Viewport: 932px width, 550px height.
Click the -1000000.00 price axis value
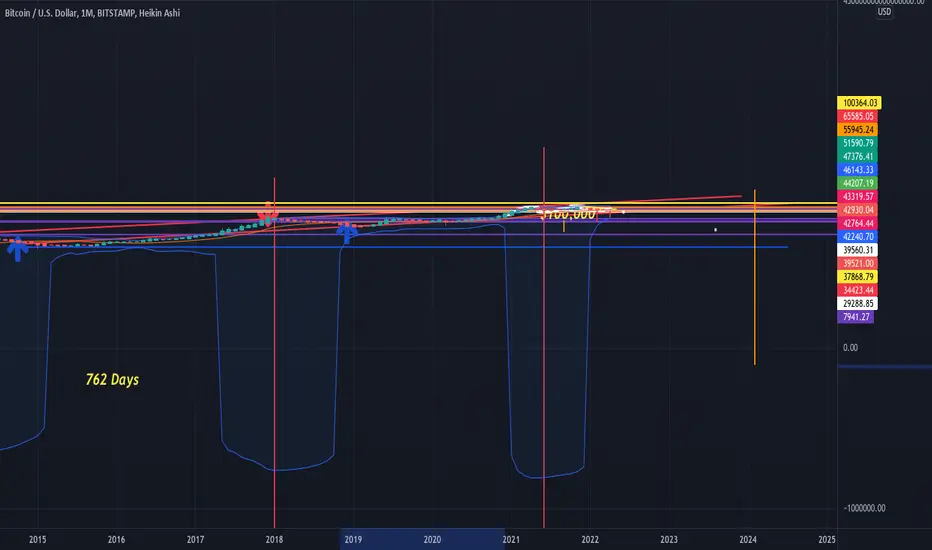coord(864,508)
